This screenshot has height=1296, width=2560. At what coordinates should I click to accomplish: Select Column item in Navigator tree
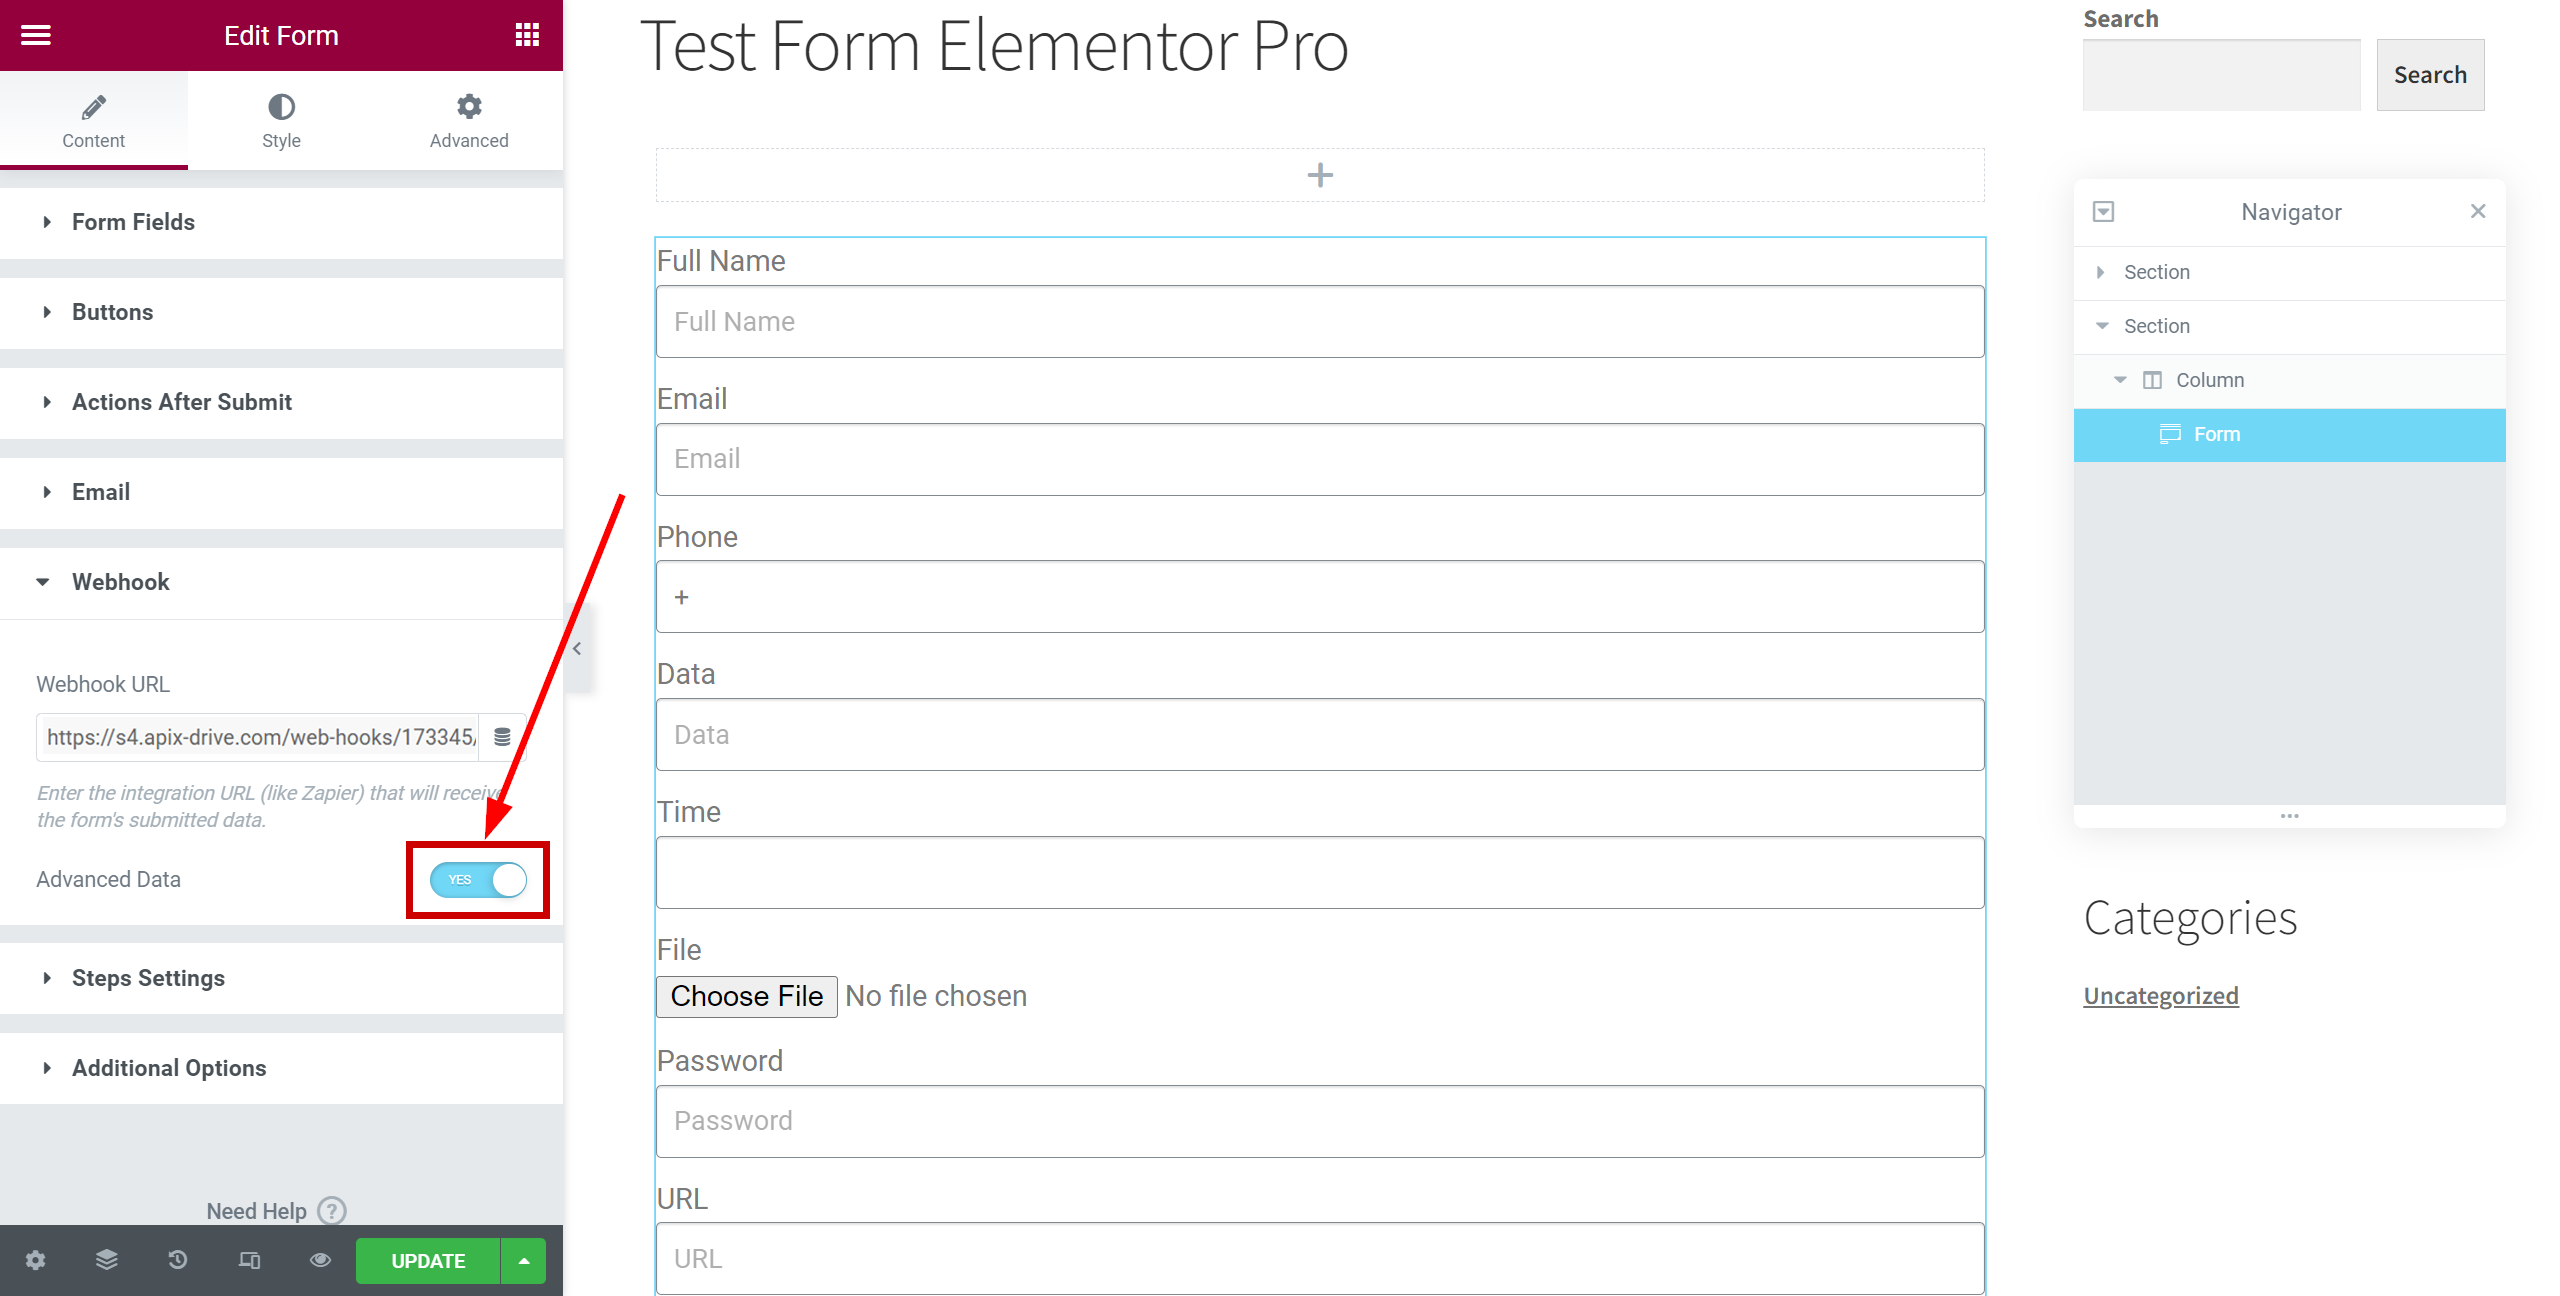point(2210,380)
